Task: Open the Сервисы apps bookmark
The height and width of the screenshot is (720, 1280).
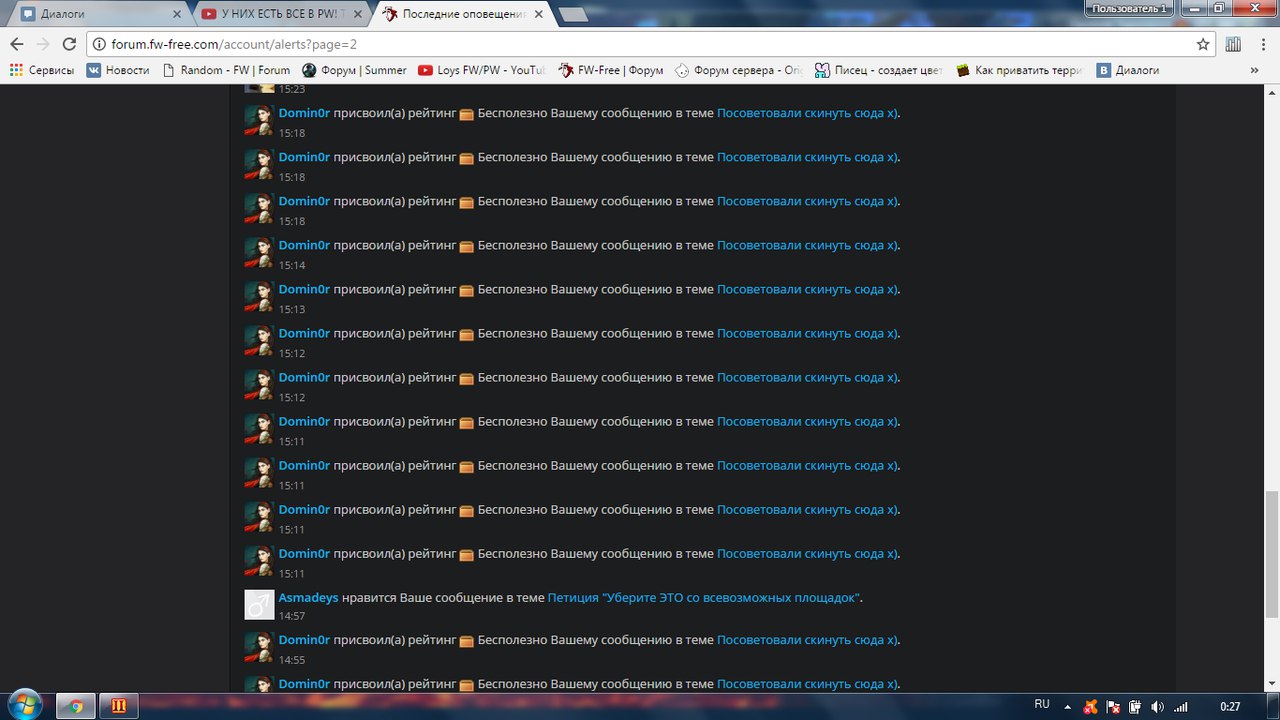Action: [x=41, y=70]
